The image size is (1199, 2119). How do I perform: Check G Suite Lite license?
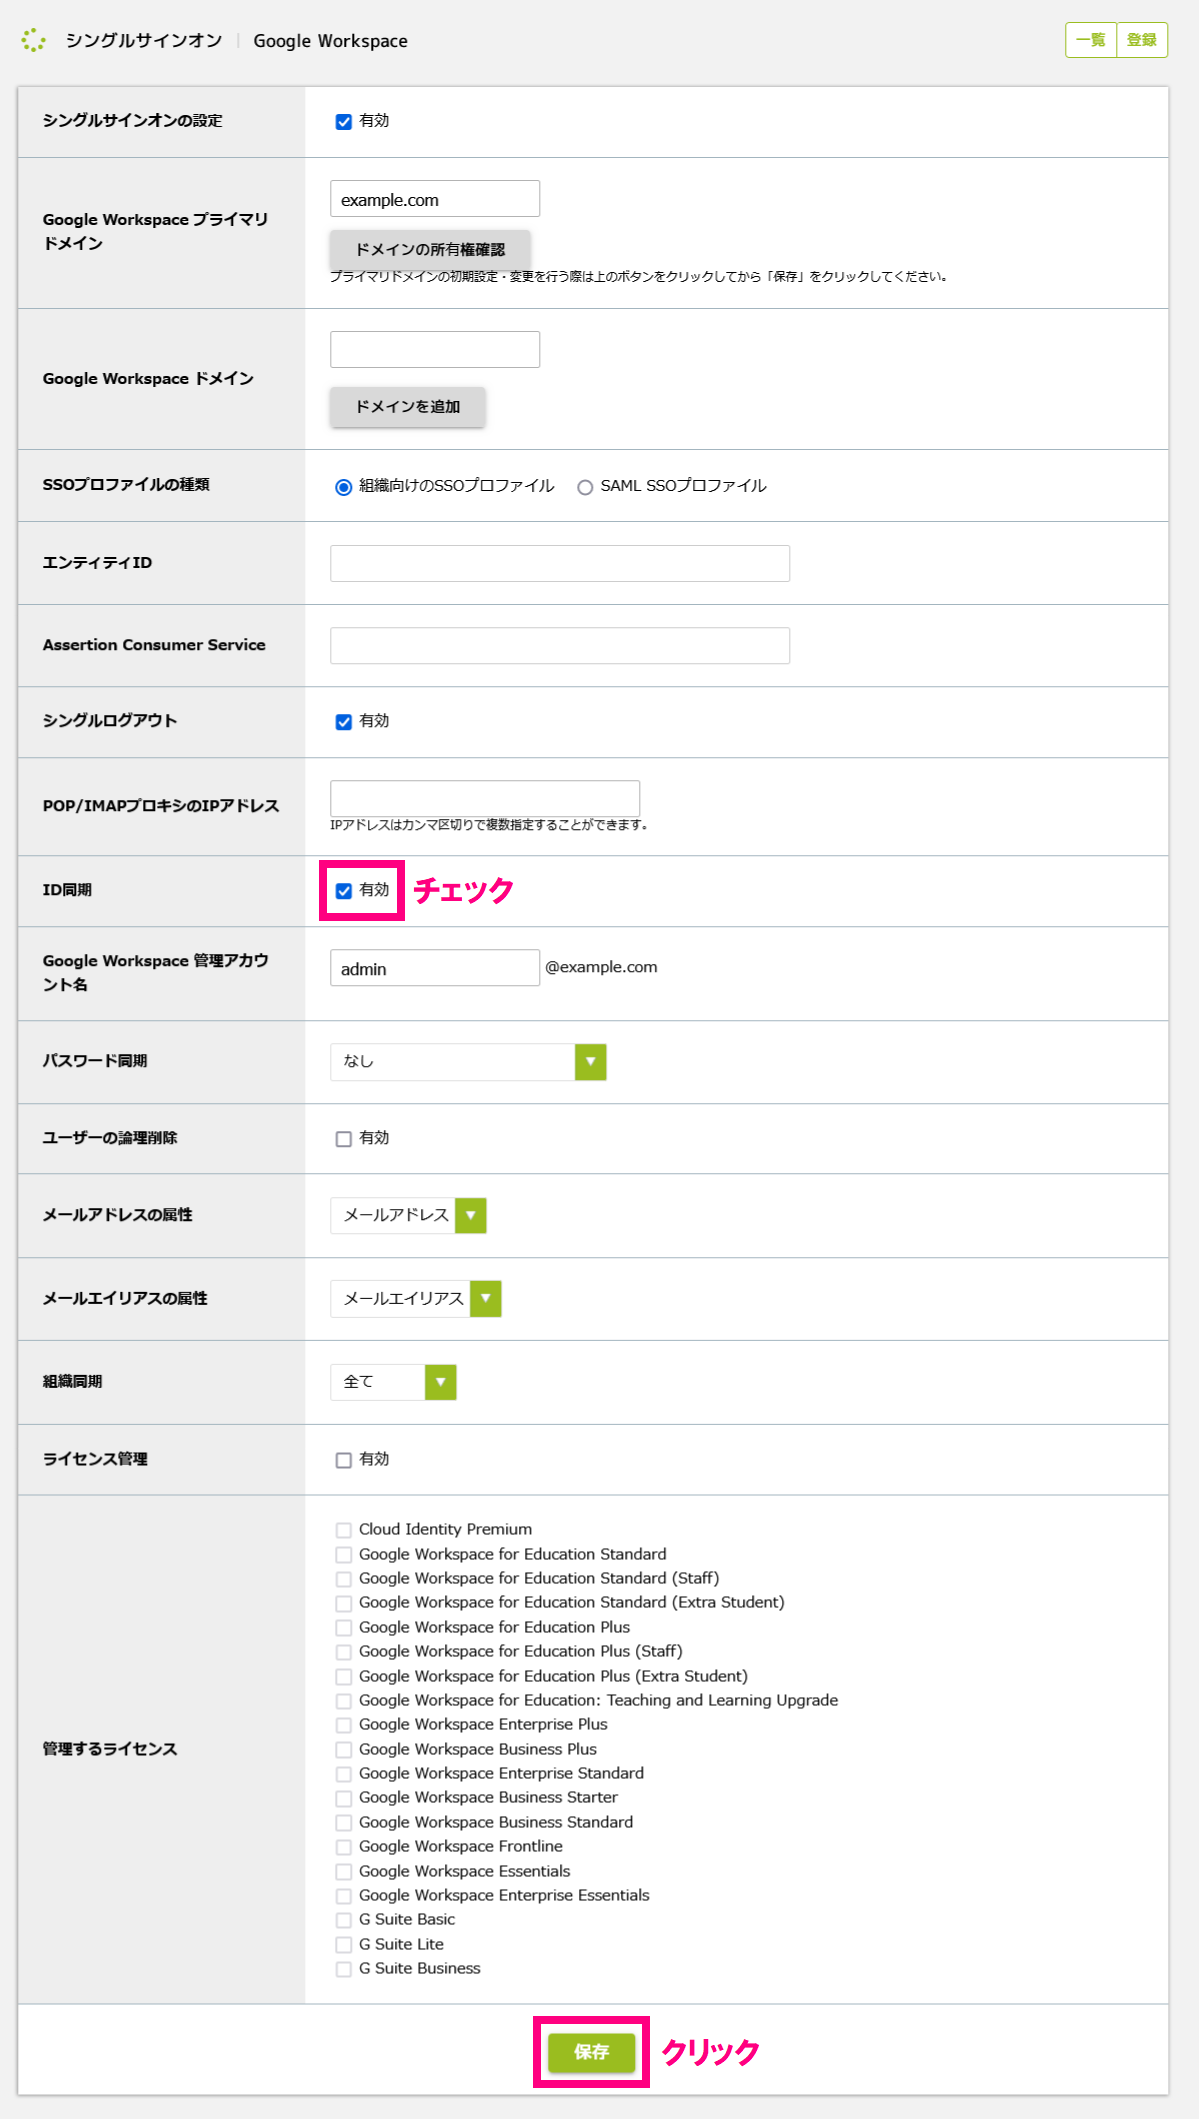tap(344, 1945)
